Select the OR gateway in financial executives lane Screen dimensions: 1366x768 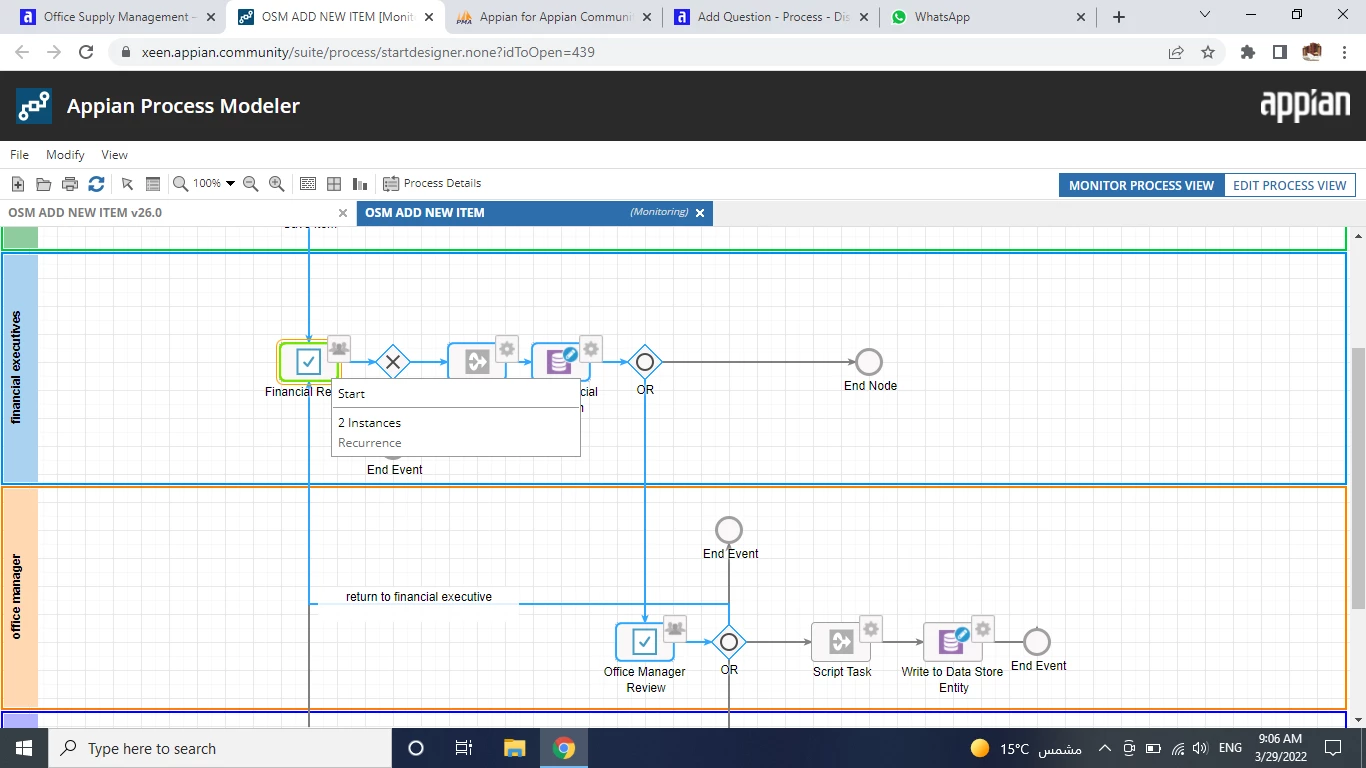pyautogui.click(x=645, y=362)
